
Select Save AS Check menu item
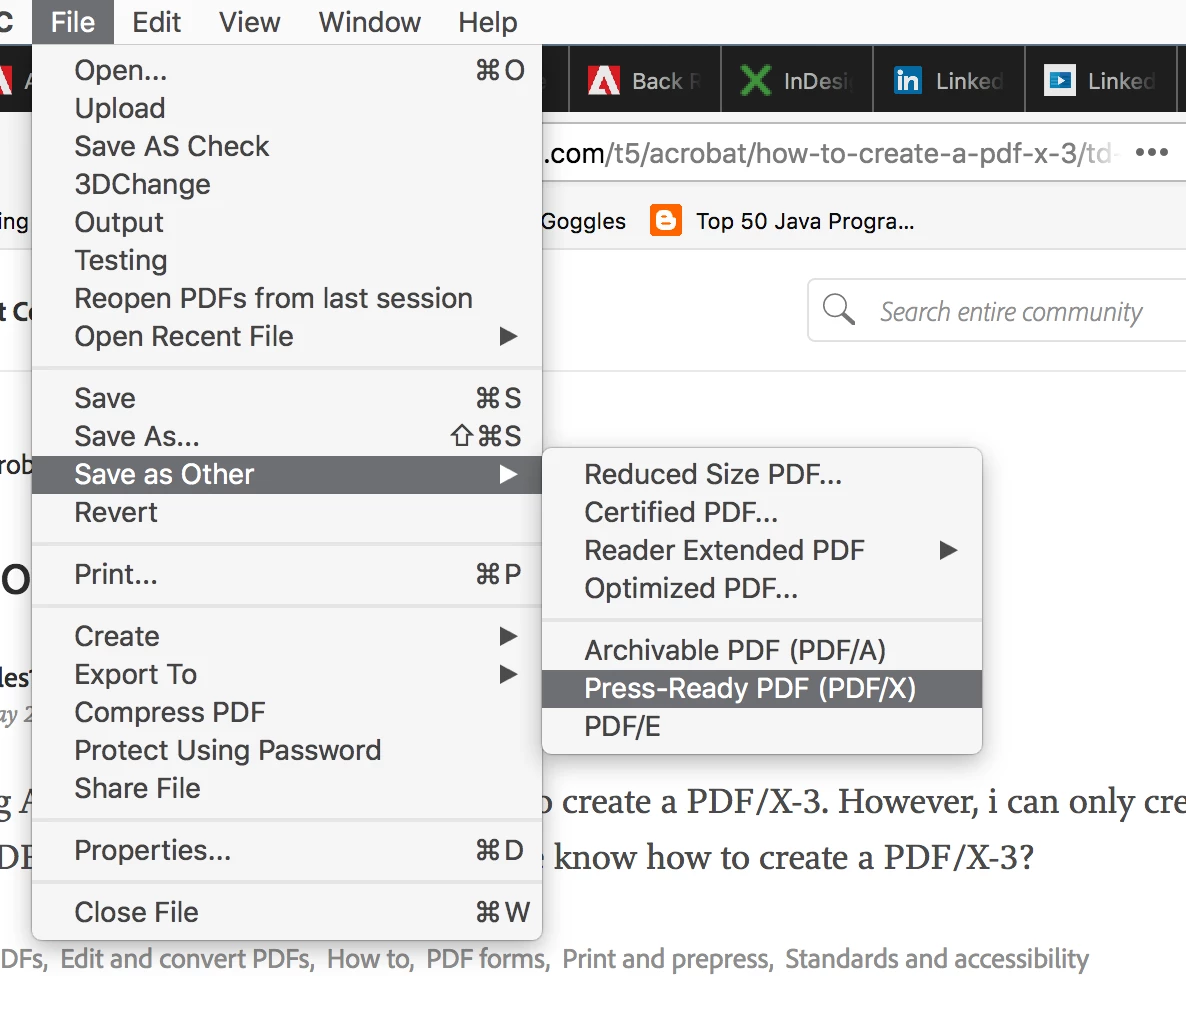coord(287,146)
